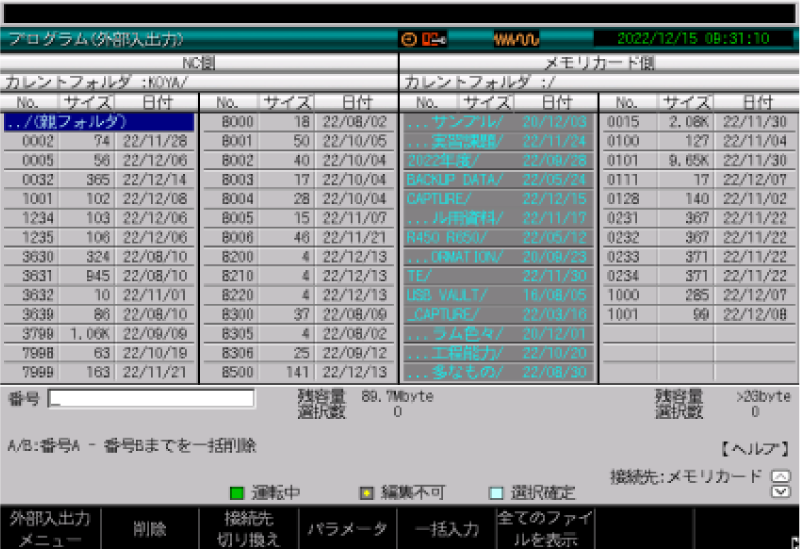Select memory card file 0100 row
The height and width of the screenshot is (549, 800).
(698, 141)
